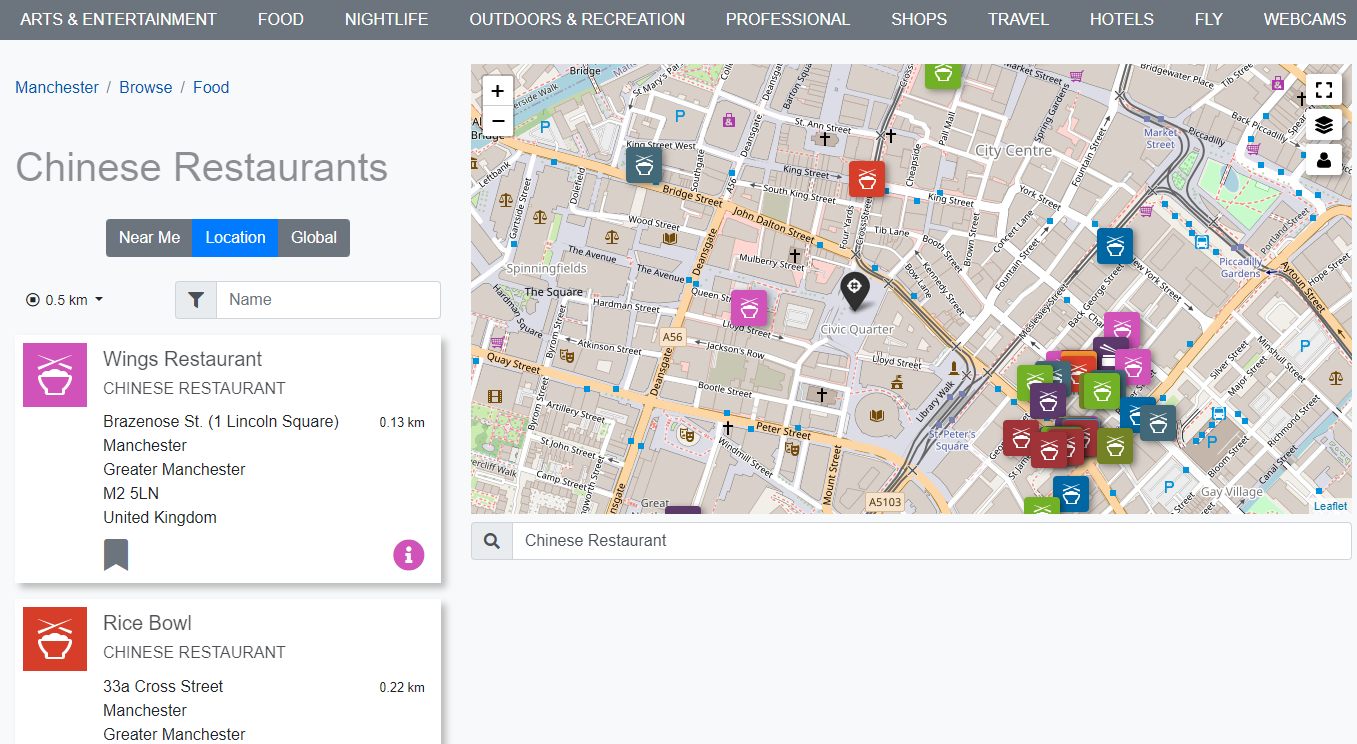The image size is (1357, 744).
Task: Click the blue restaurant marker near Fountain Street
Action: pyautogui.click(x=1115, y=246)
